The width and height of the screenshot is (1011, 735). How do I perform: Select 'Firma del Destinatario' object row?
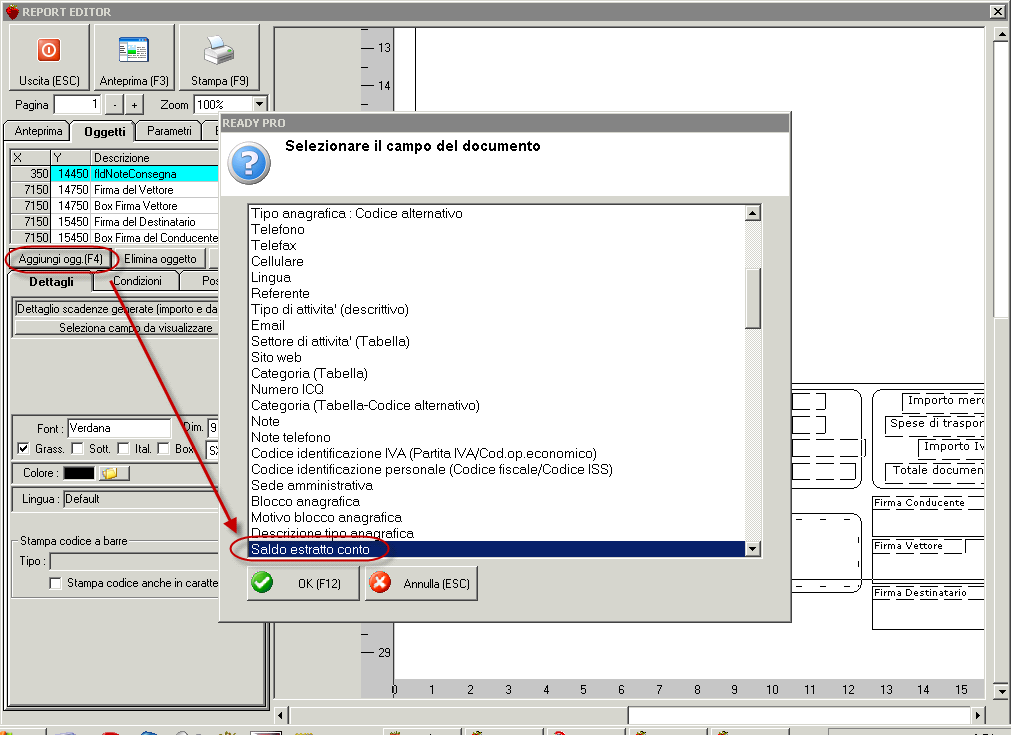coord(115,222)
